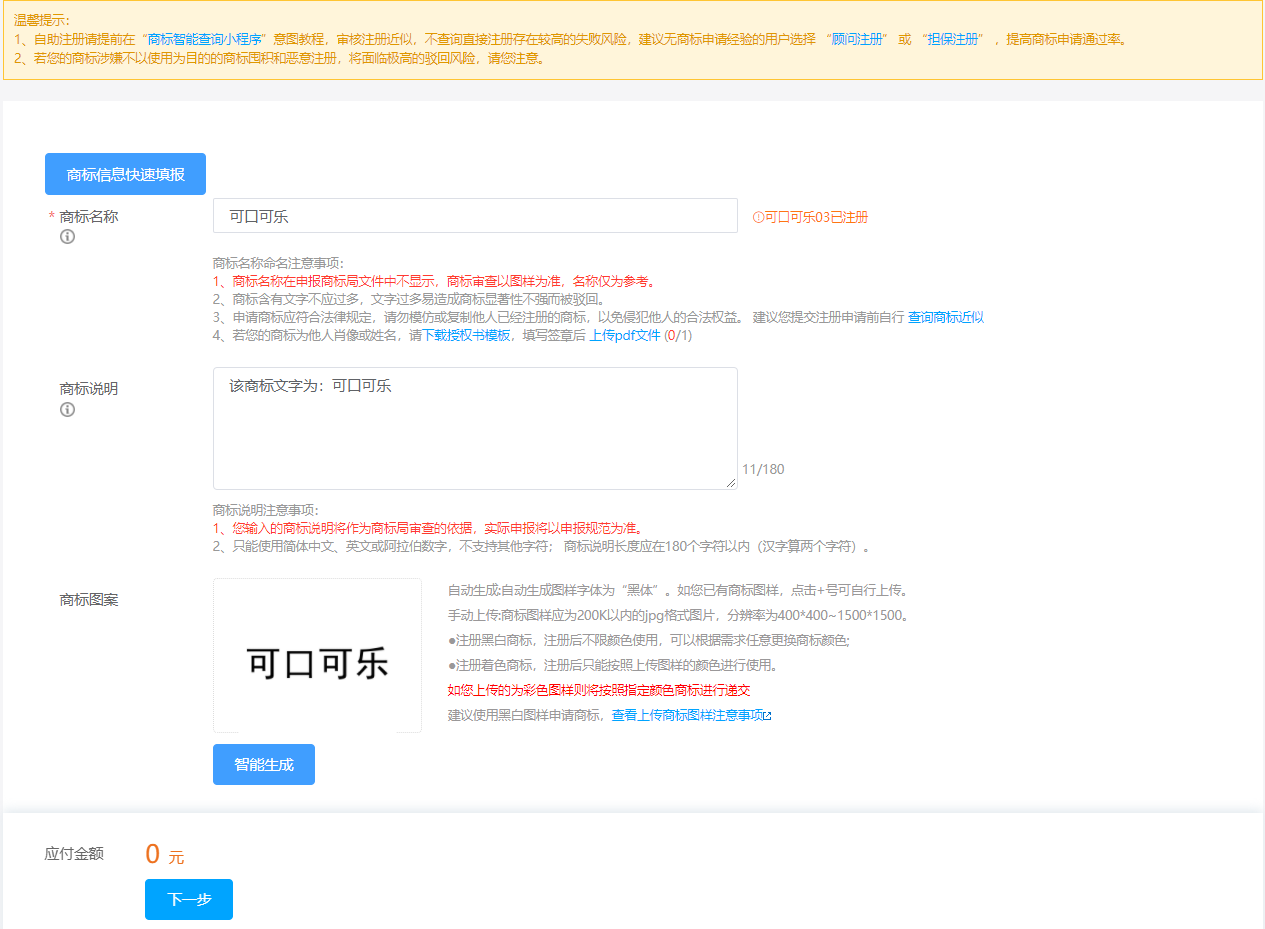Click the 可口可乐 trademark image preview
1265x929 pixels.
(317, 656)
